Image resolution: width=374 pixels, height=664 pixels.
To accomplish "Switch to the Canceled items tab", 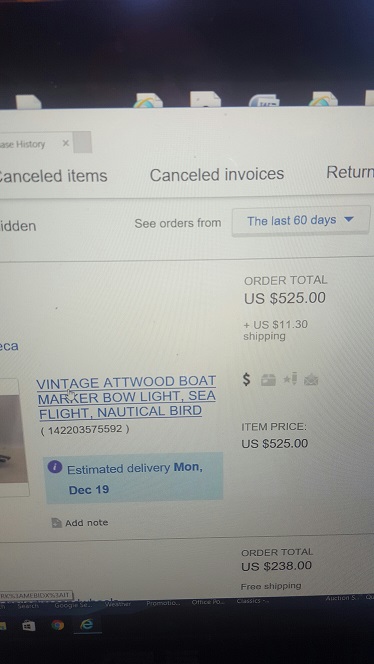I will [53, 176].
